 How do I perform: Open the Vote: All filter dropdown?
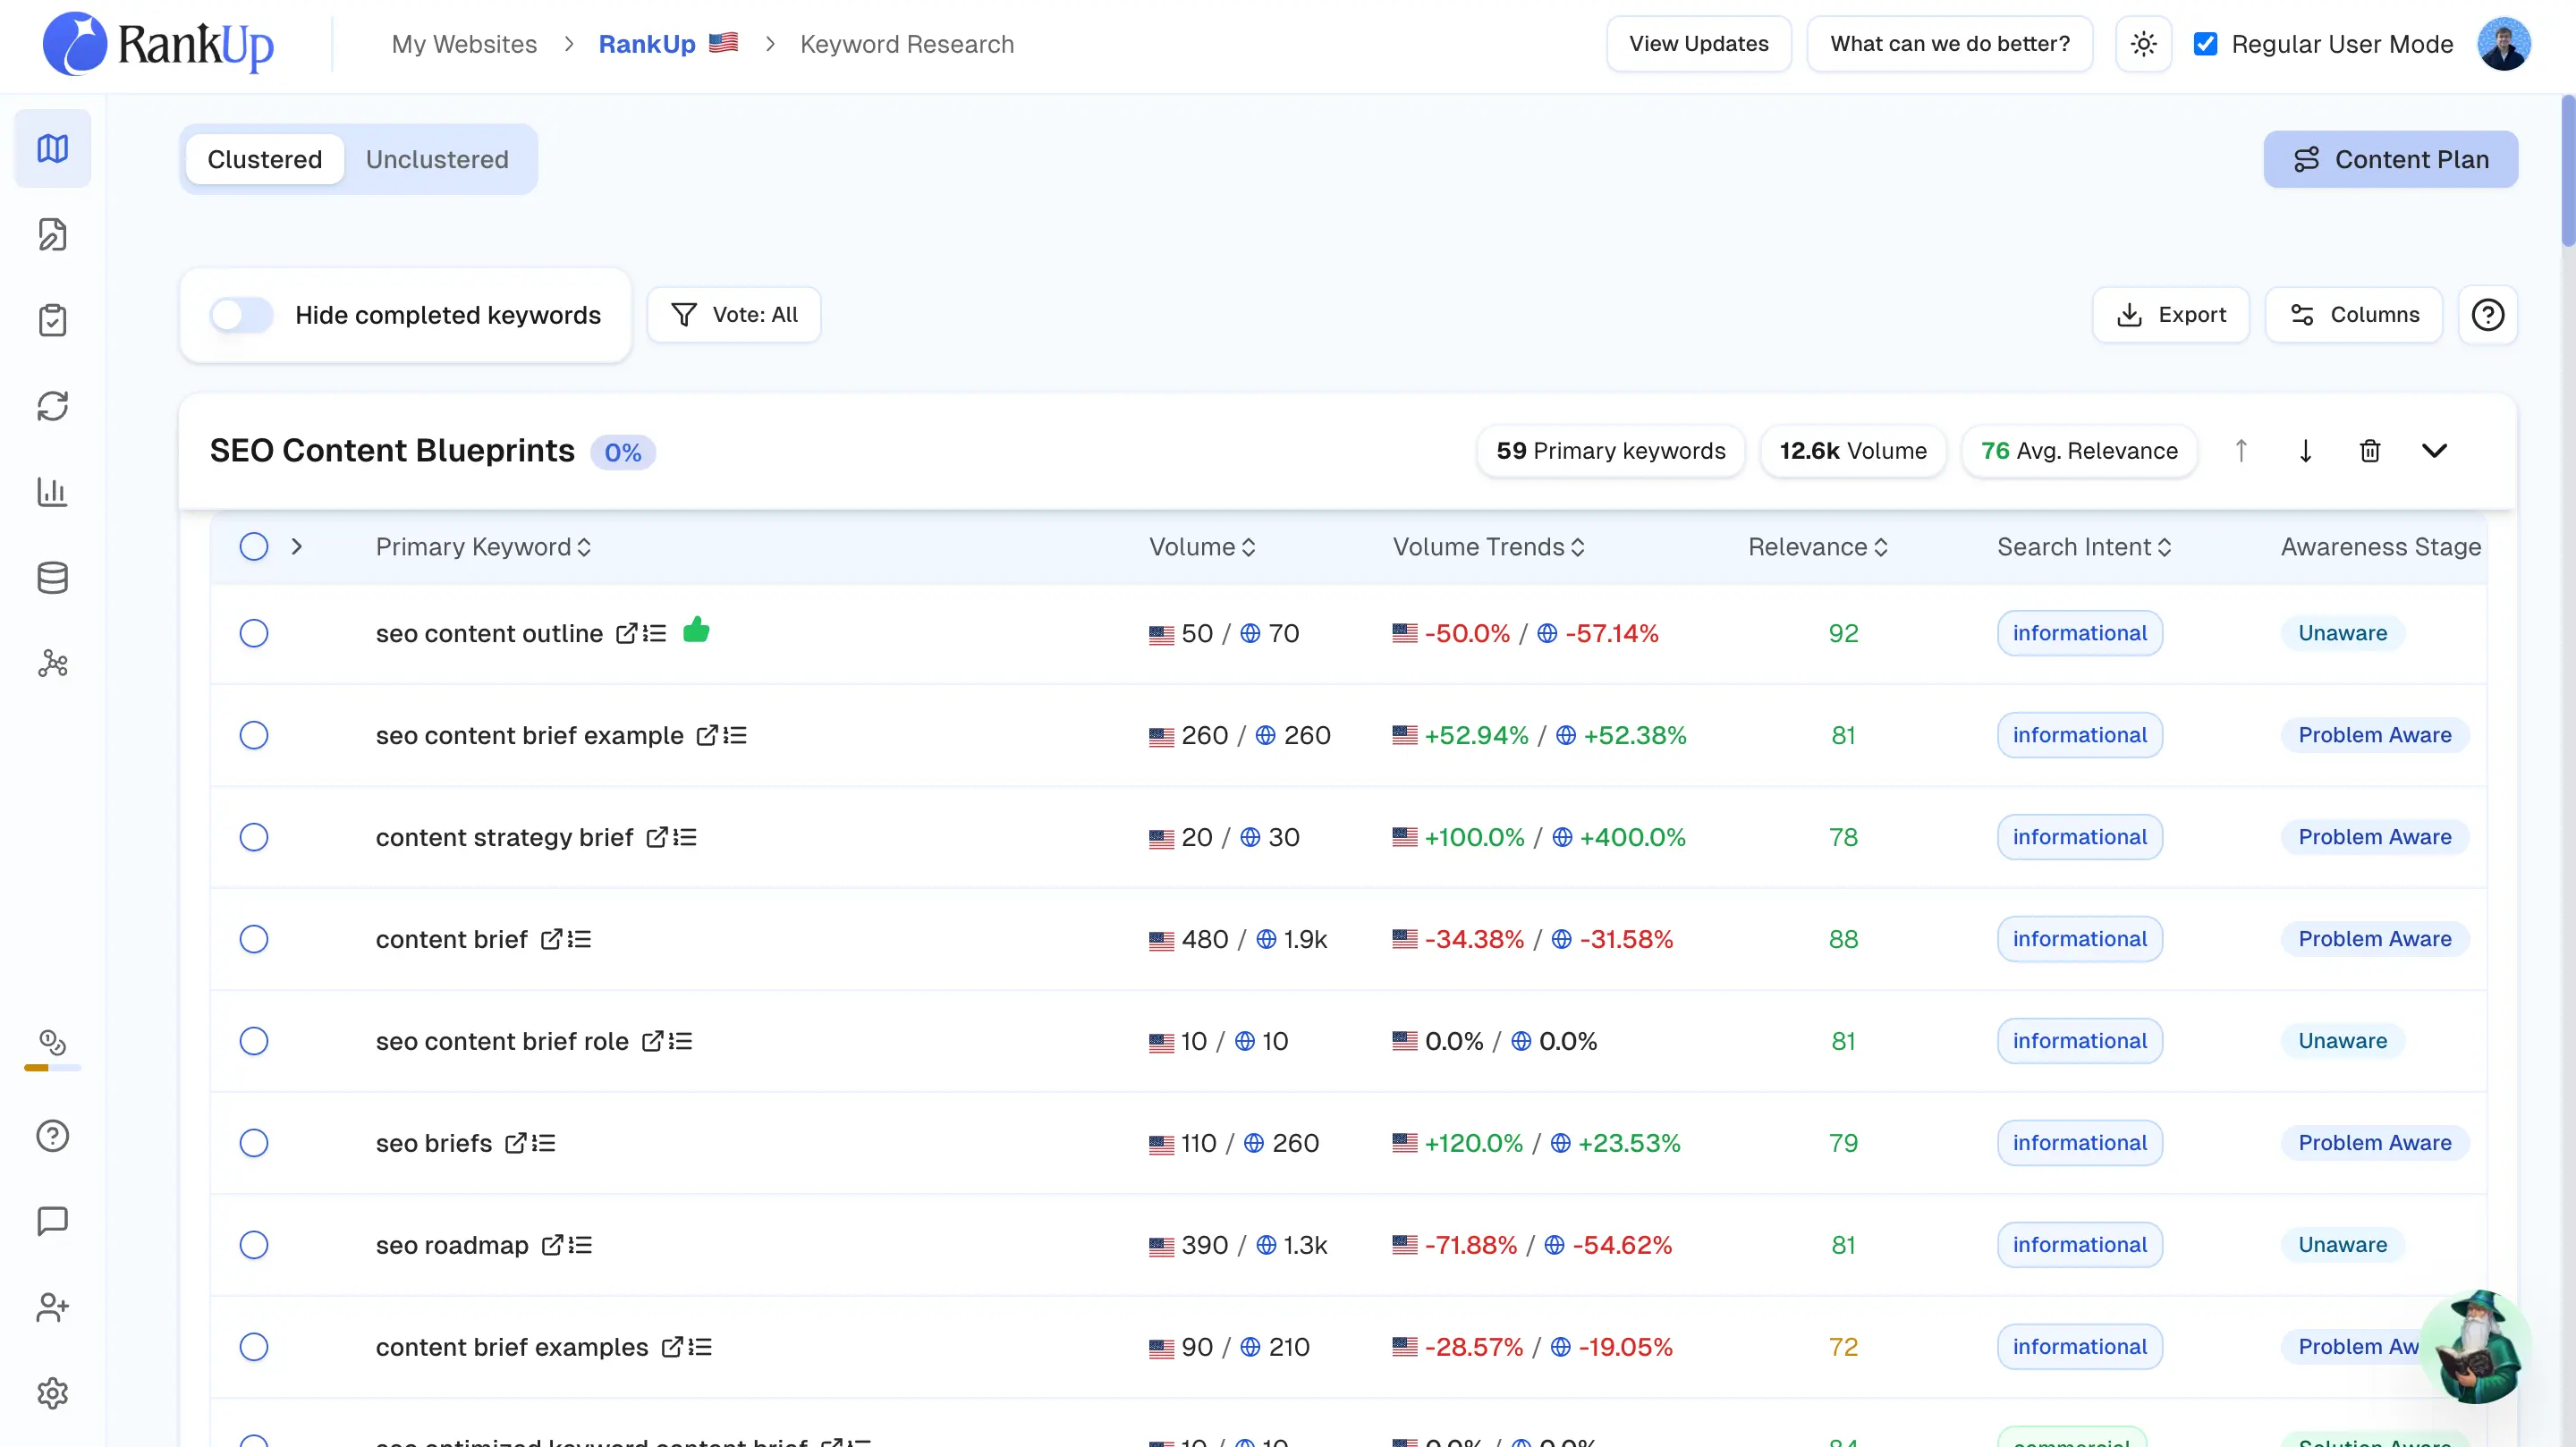point(734,315)
